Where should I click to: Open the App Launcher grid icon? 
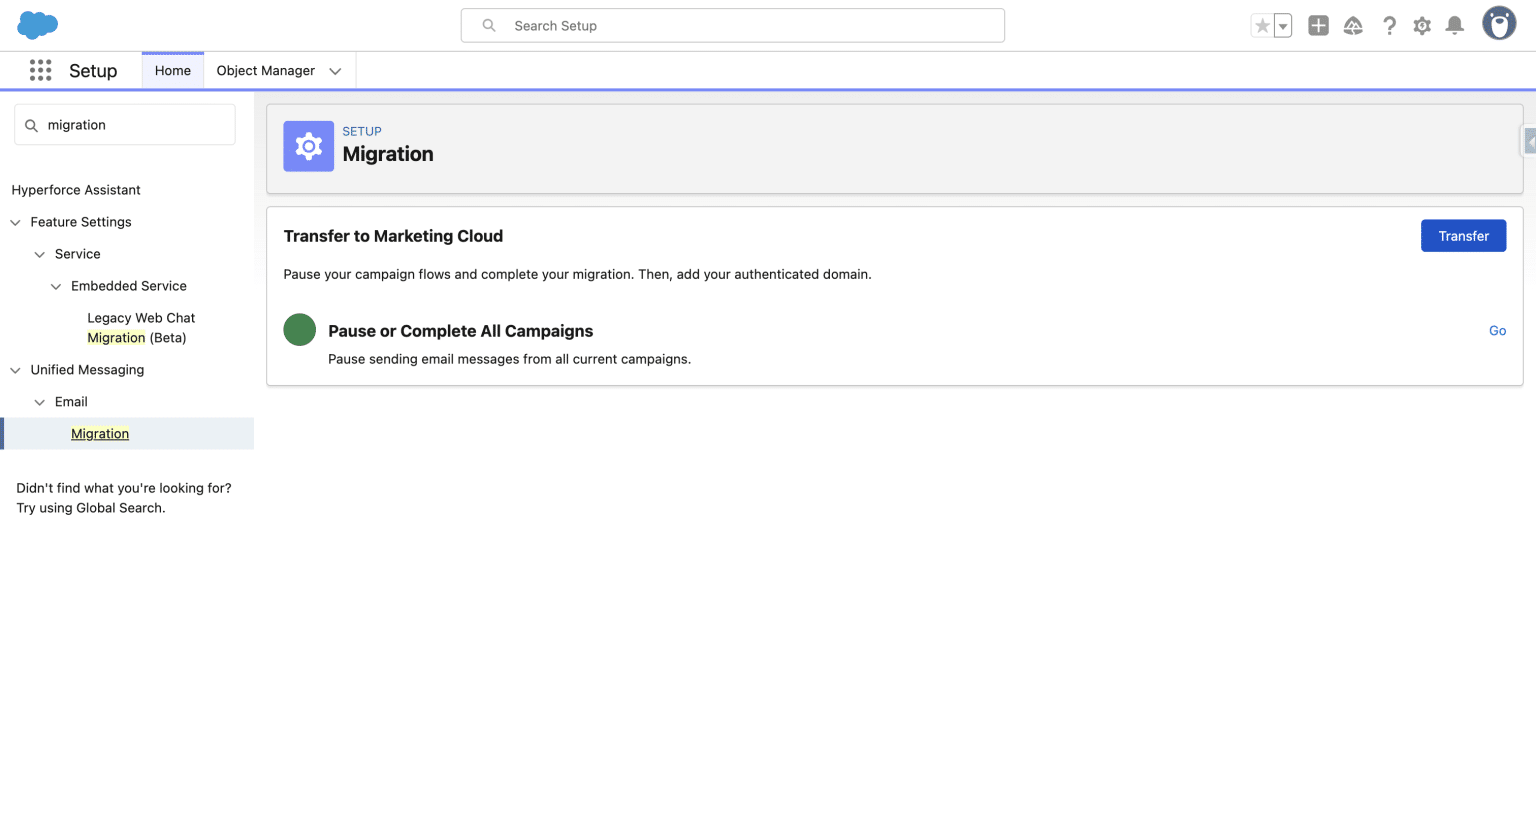[40, 70]
